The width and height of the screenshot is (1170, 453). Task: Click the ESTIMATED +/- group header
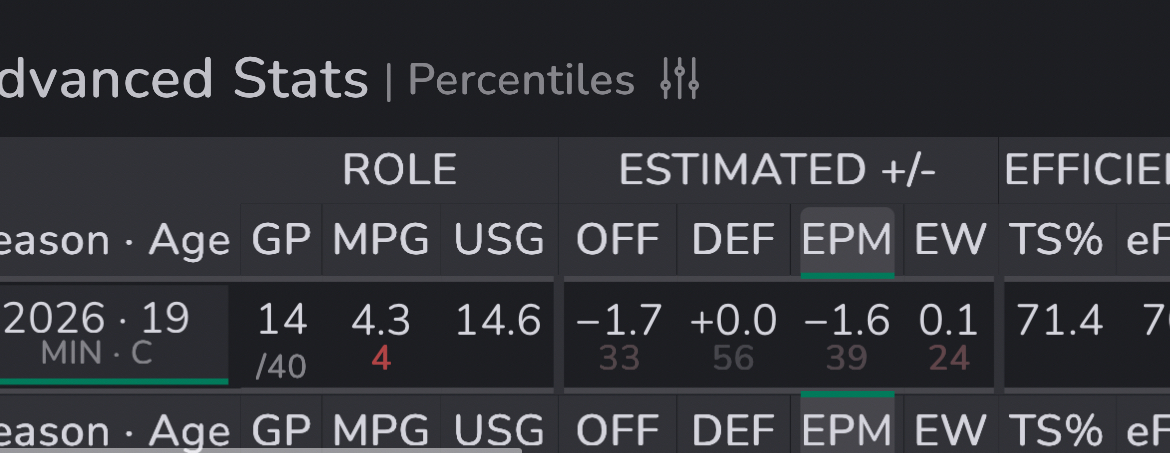point(777,170)
